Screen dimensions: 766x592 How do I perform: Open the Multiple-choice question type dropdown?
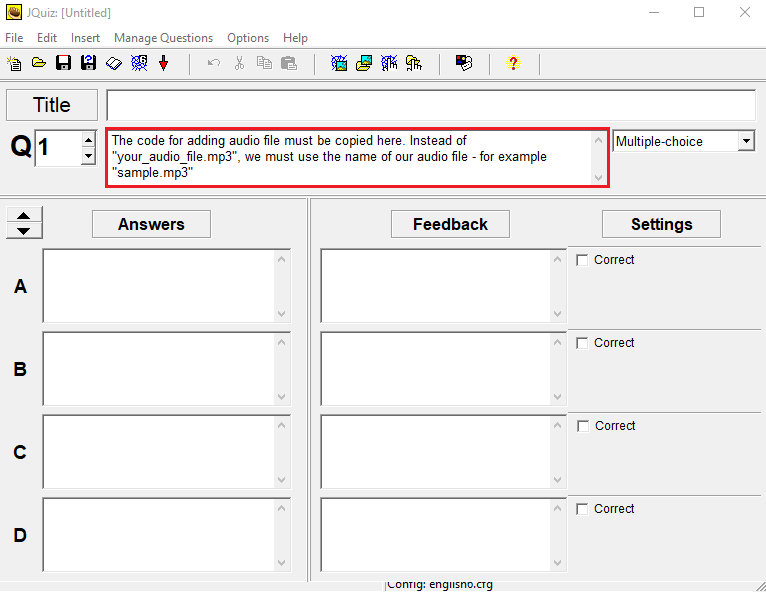[x=746, y=142]
